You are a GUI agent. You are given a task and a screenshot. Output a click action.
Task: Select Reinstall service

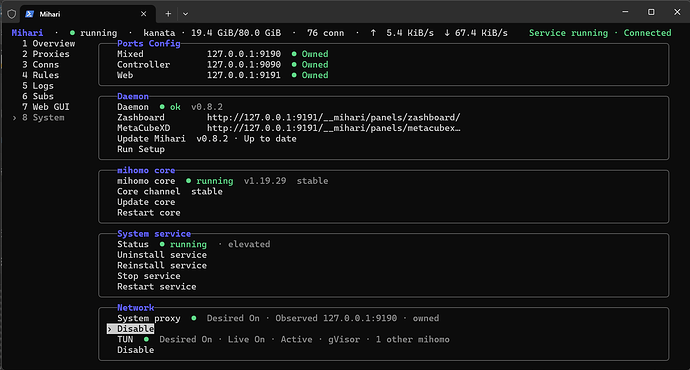pos(162,265)
